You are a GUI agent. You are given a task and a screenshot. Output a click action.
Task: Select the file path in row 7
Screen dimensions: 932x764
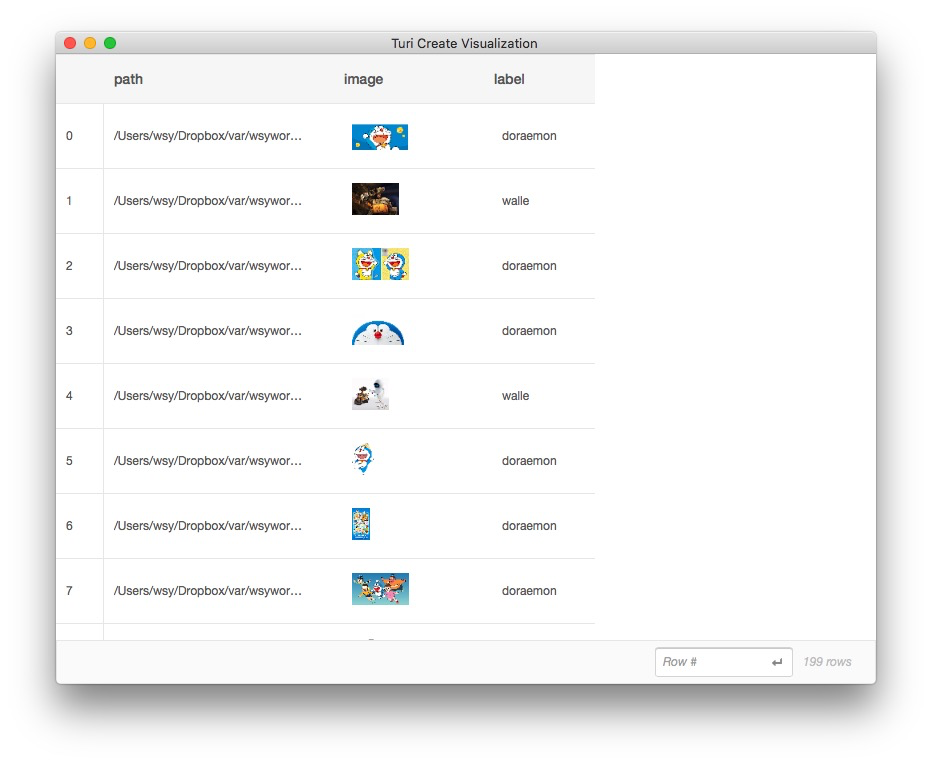(208, 591)
